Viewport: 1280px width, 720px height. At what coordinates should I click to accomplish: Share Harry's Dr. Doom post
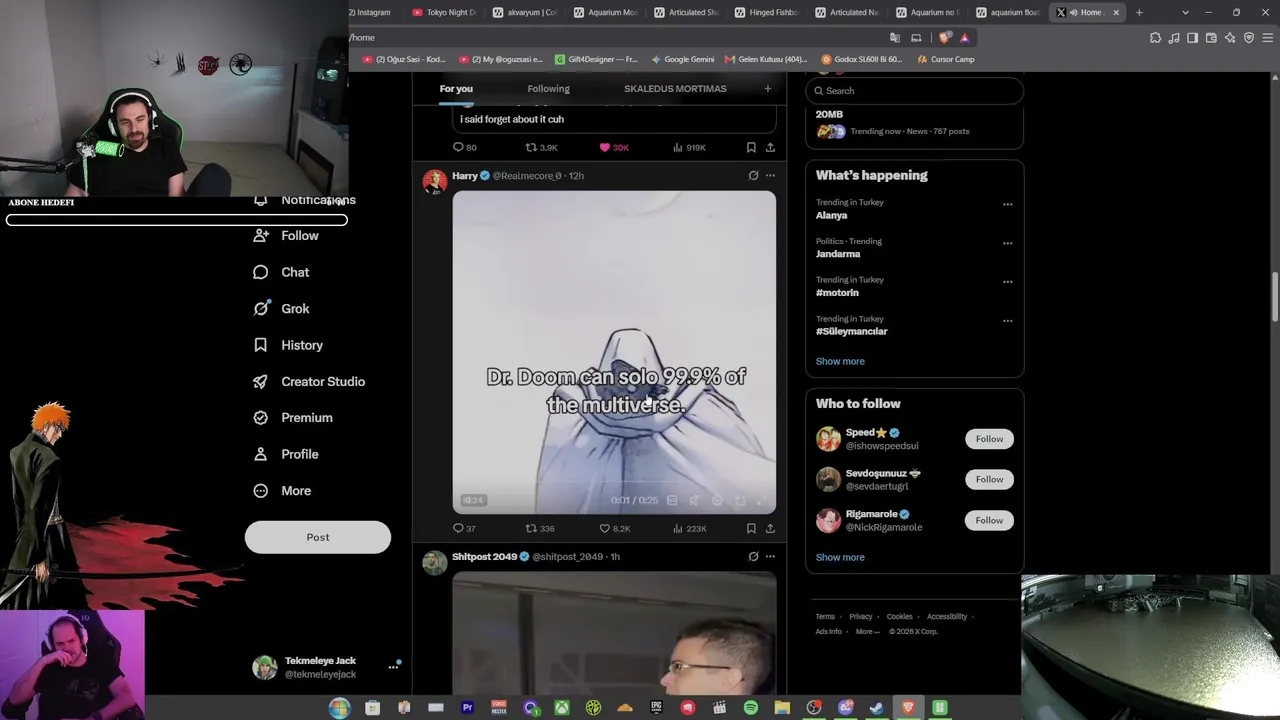pyautogui.click(x=770, y=528)
